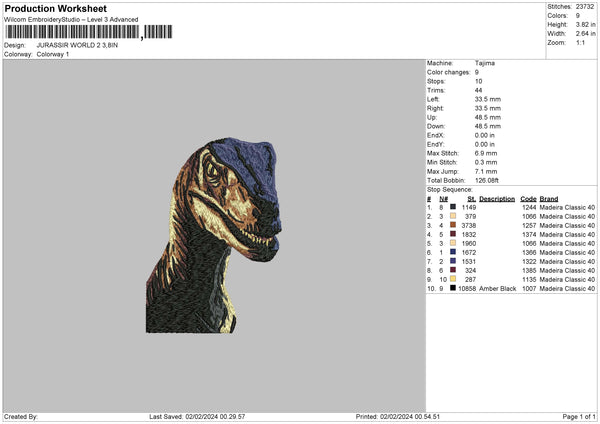Click the Production Worksheet title

pos(55,8)
